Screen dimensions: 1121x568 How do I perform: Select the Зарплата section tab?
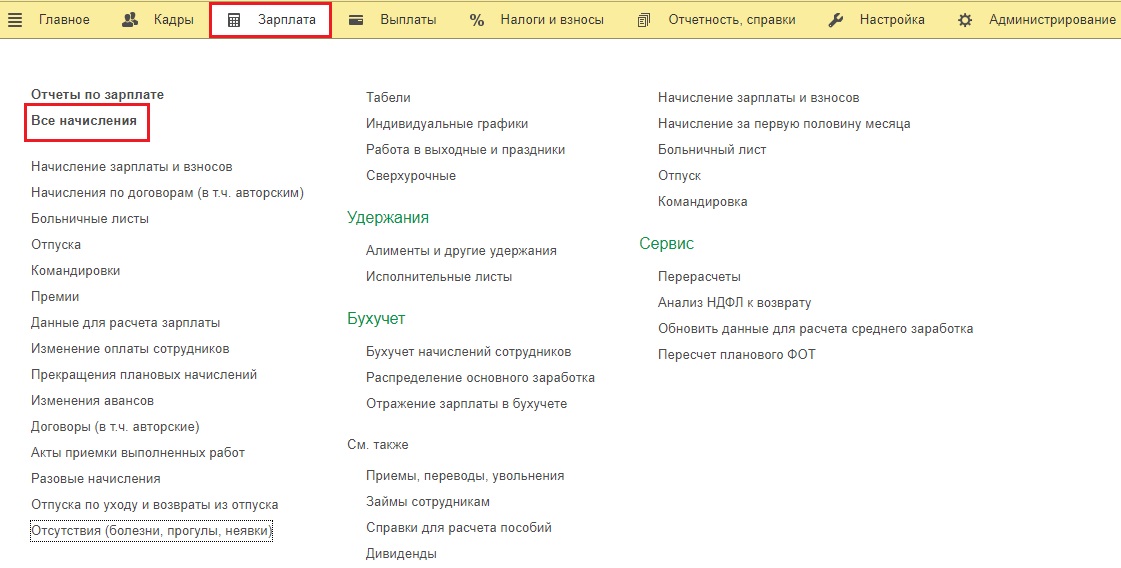pyautogui.click(x=271, y=20)
